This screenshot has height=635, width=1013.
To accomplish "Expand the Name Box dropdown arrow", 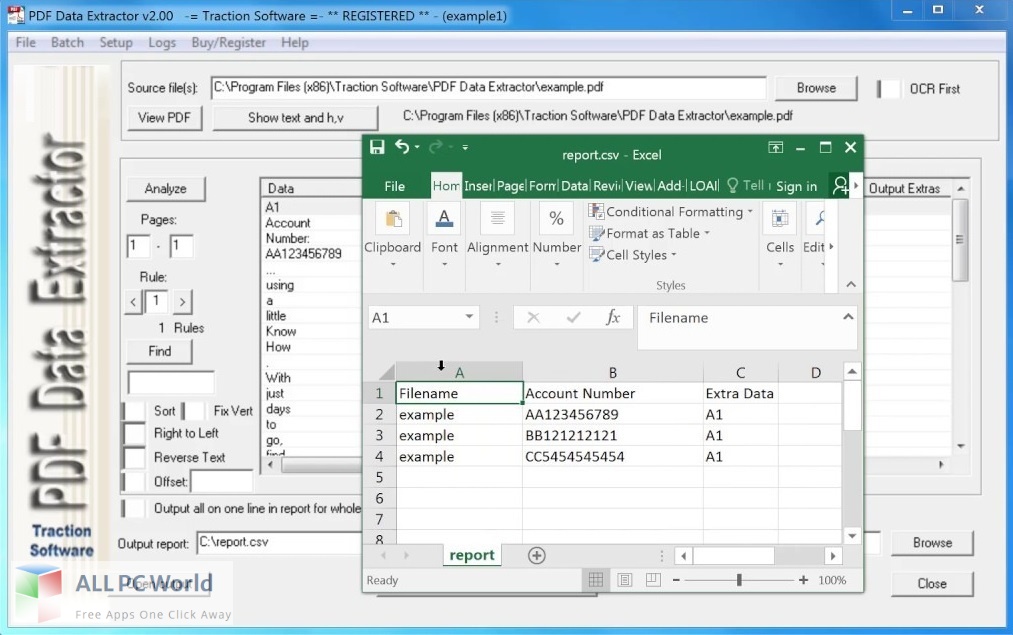I will click(469, 317).
